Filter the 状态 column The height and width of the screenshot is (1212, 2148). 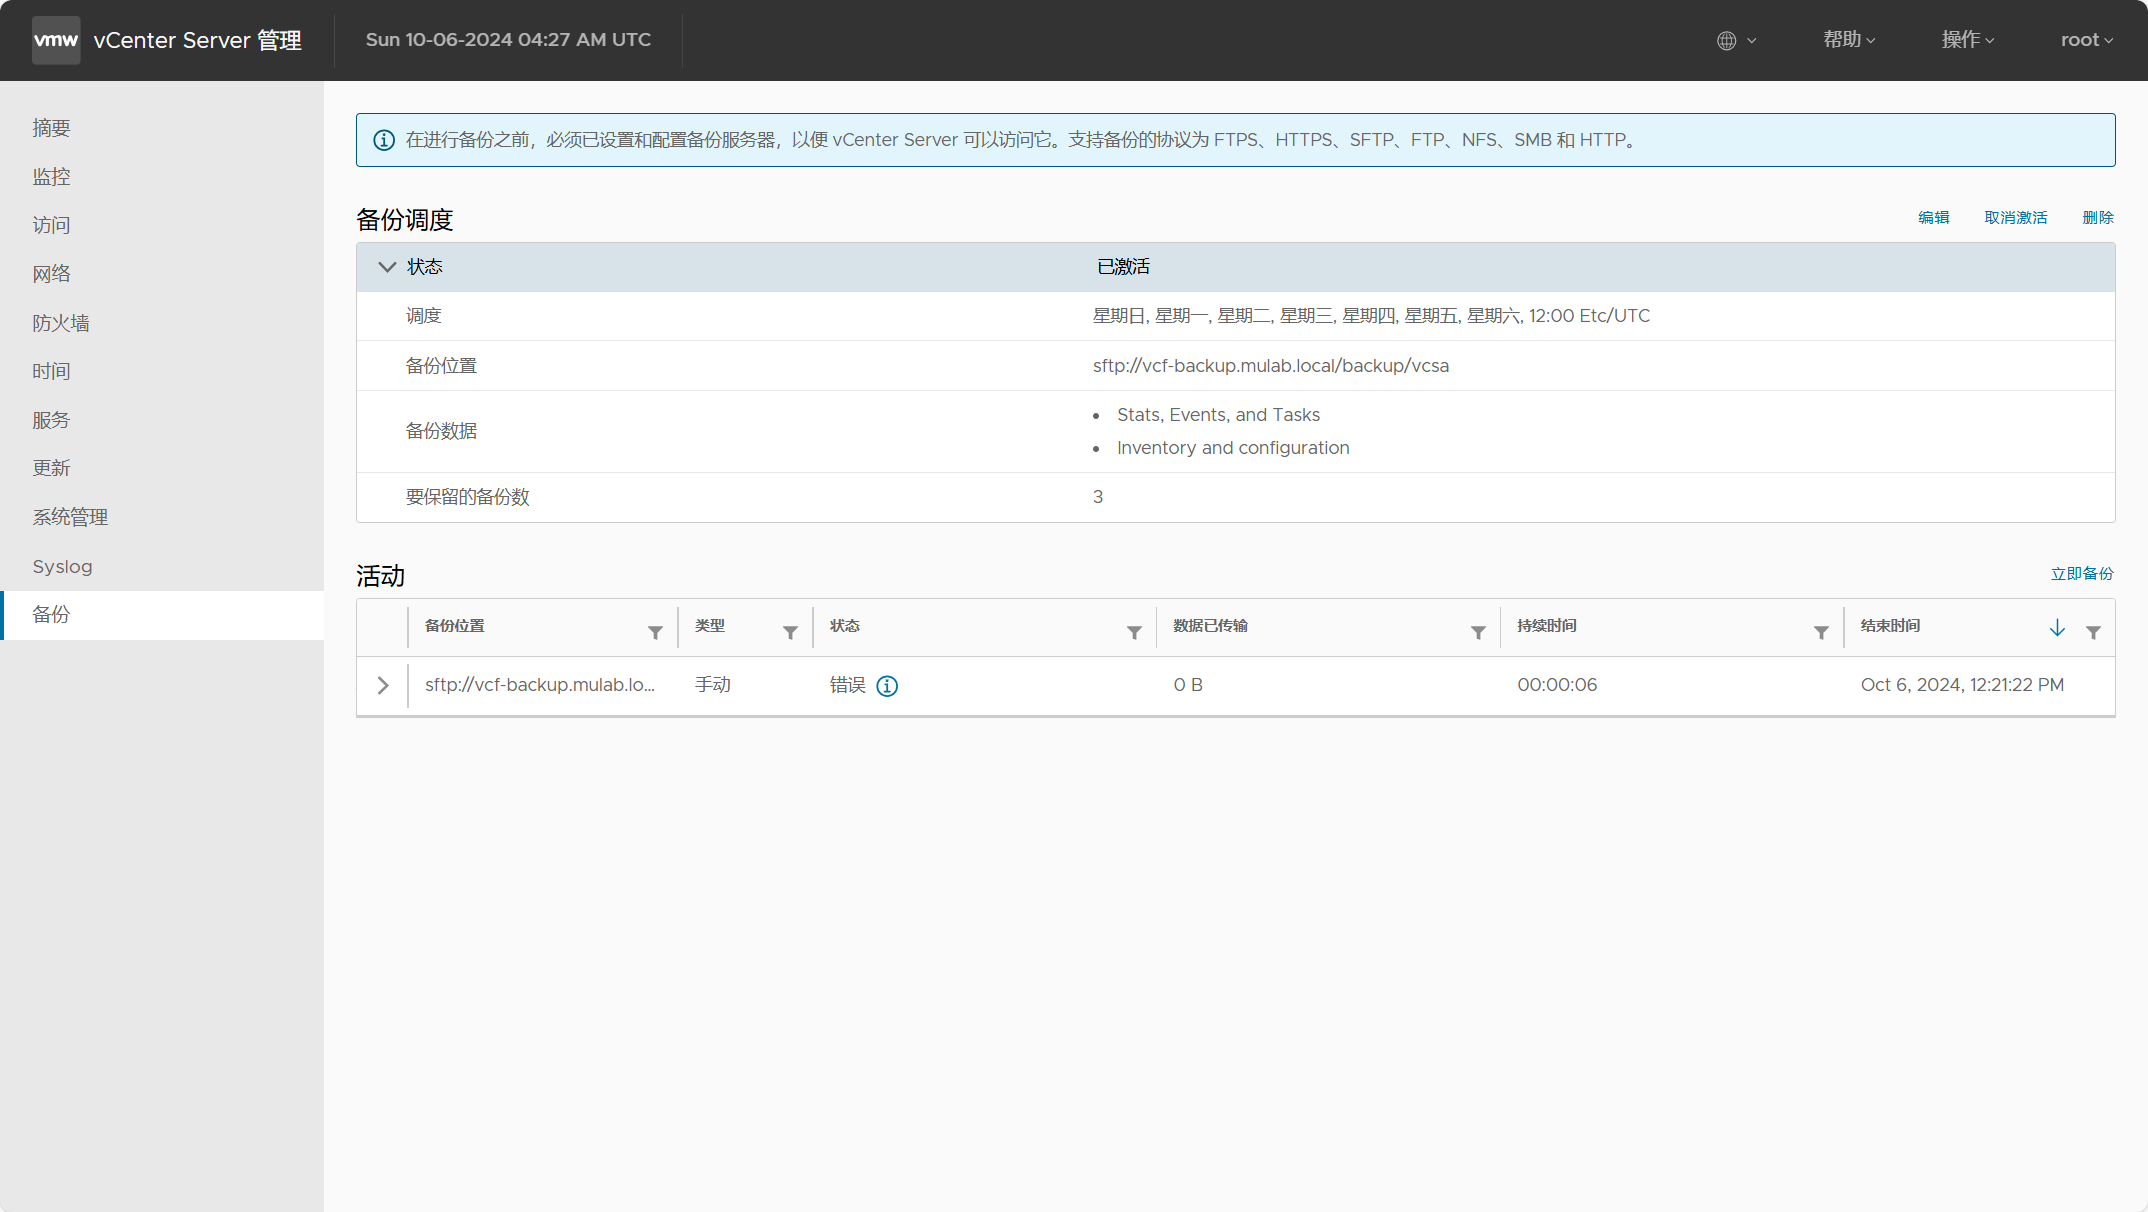(x=1134, y=632)
